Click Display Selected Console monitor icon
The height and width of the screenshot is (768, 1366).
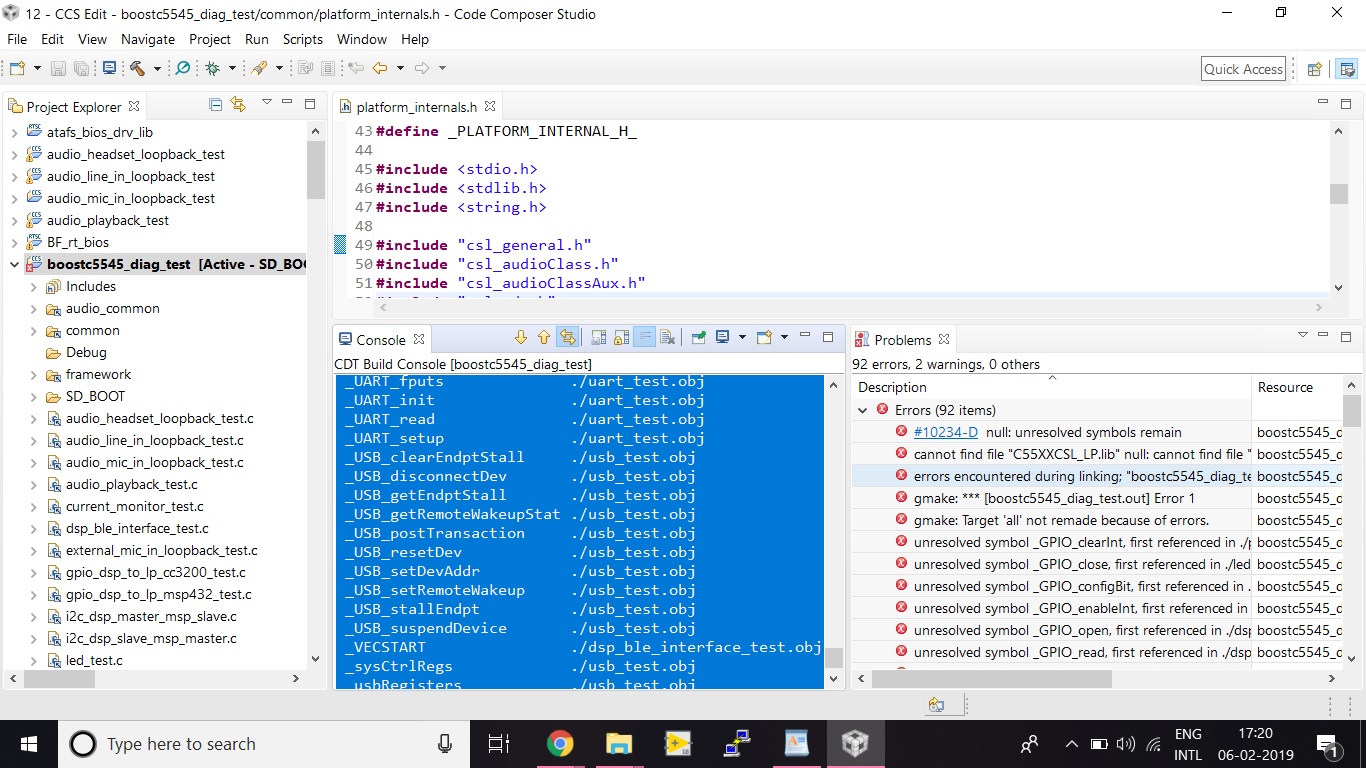(x=722, y=338)
